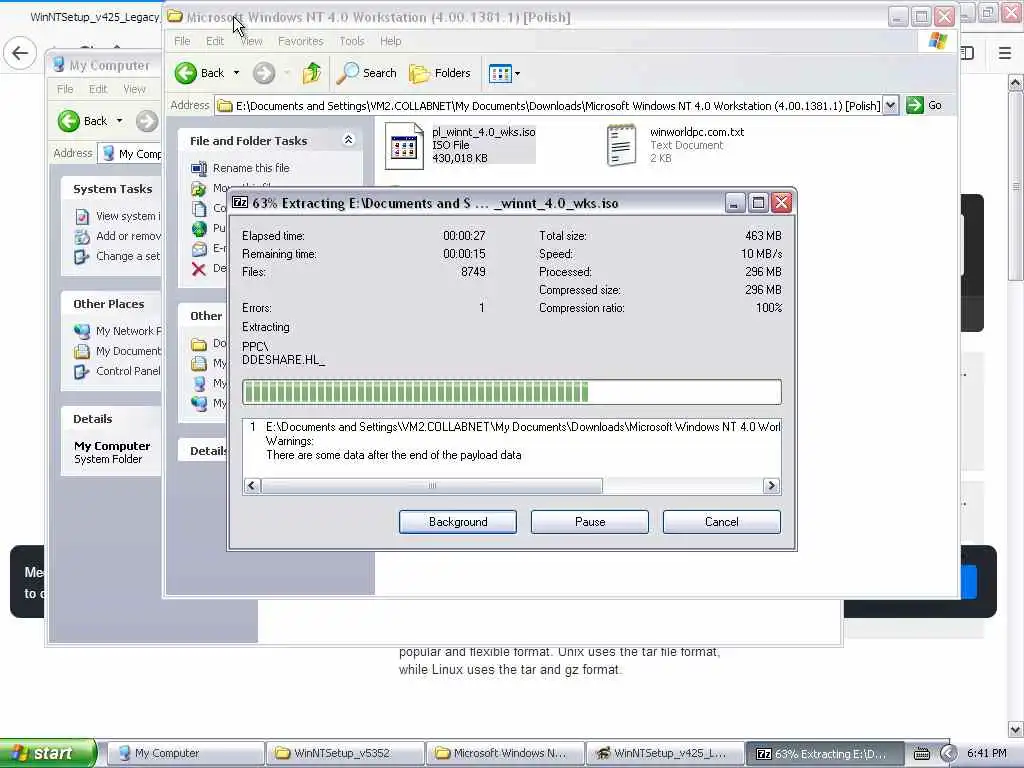Click Add or remove programs icon
The height and width of the screenshot is (768, 1024).
pos(82,236)
